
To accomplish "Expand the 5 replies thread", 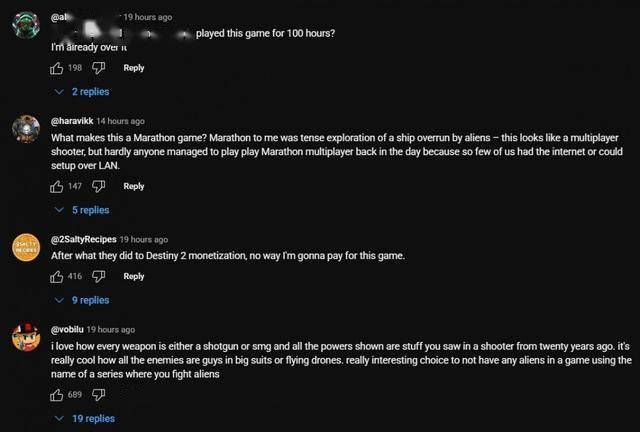I will pos(82,210).
